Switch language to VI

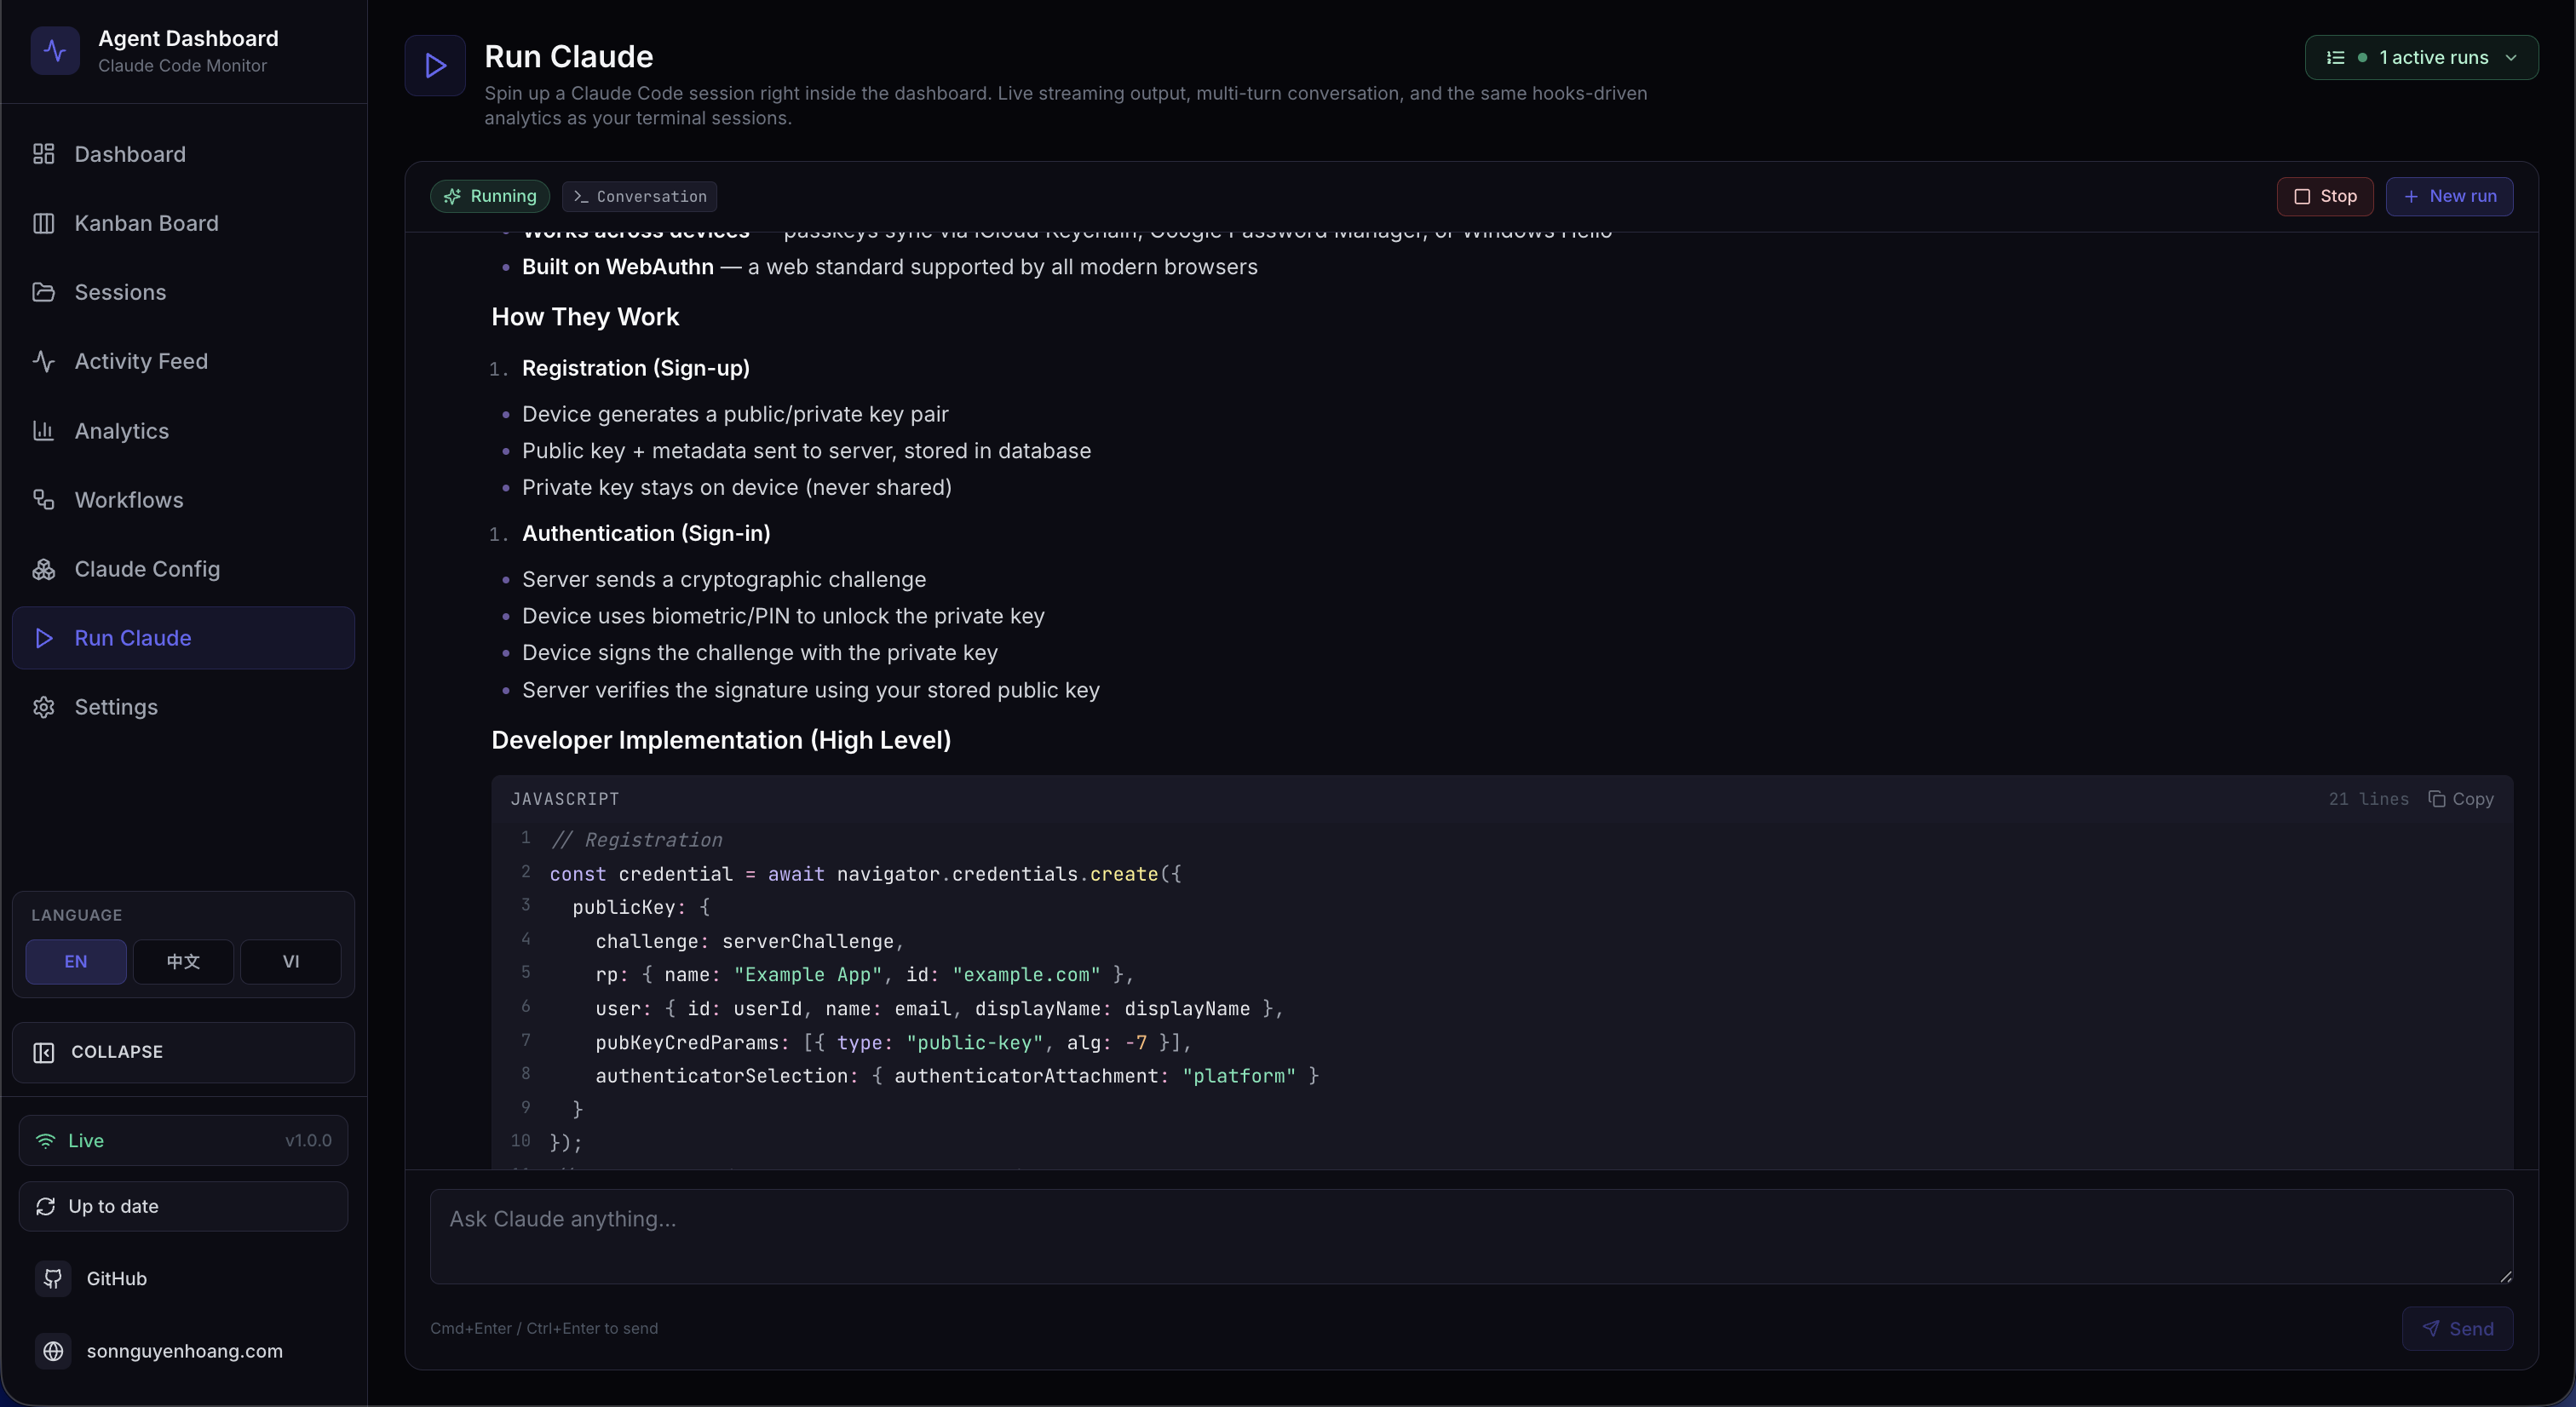coord(291,962)
